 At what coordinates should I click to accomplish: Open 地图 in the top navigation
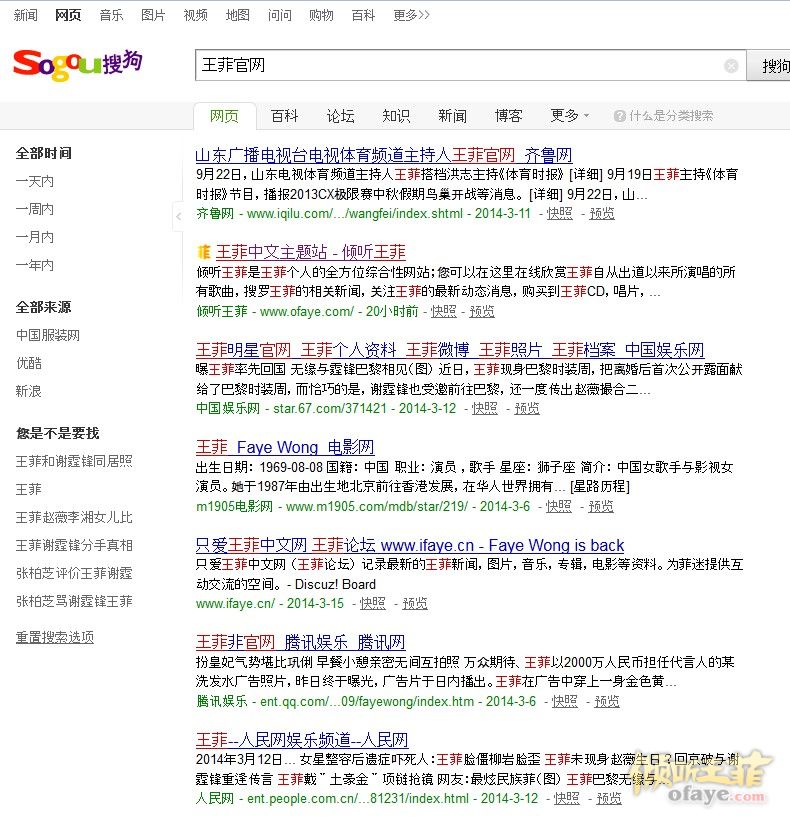(237, 15)
